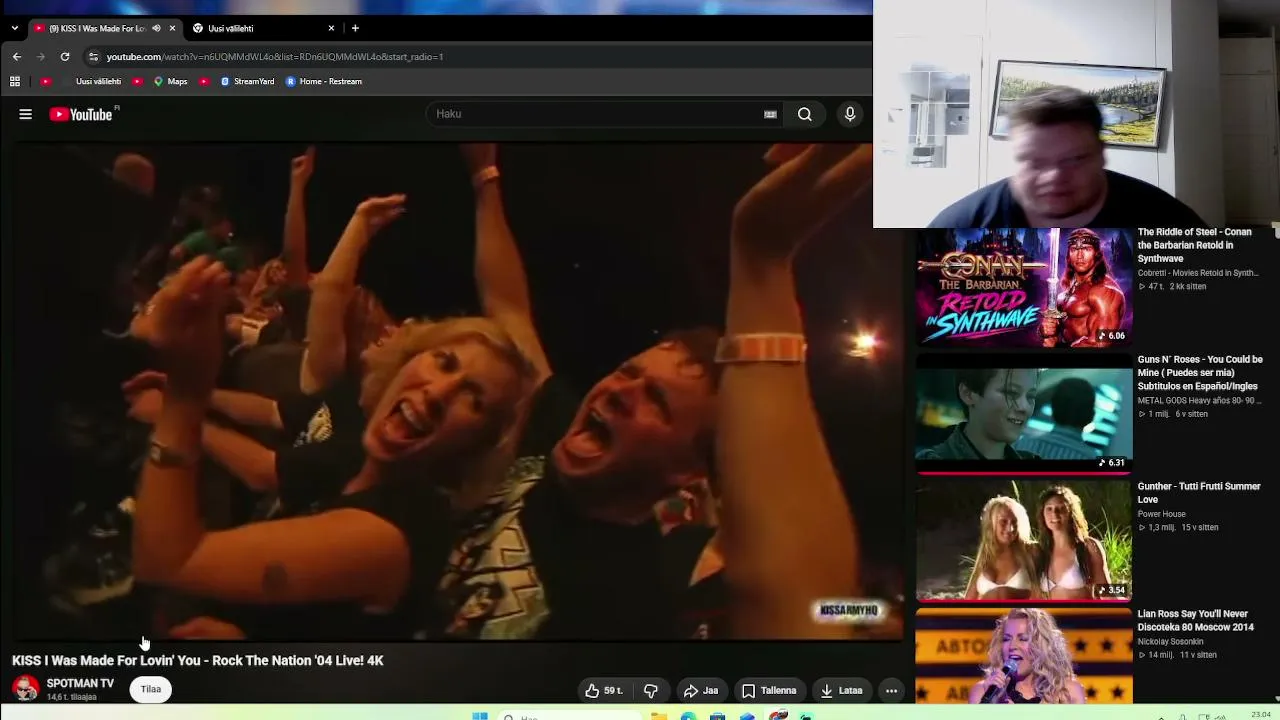
Task: Open File Explorer from the taskbar
Action: (x=659, y=715)
